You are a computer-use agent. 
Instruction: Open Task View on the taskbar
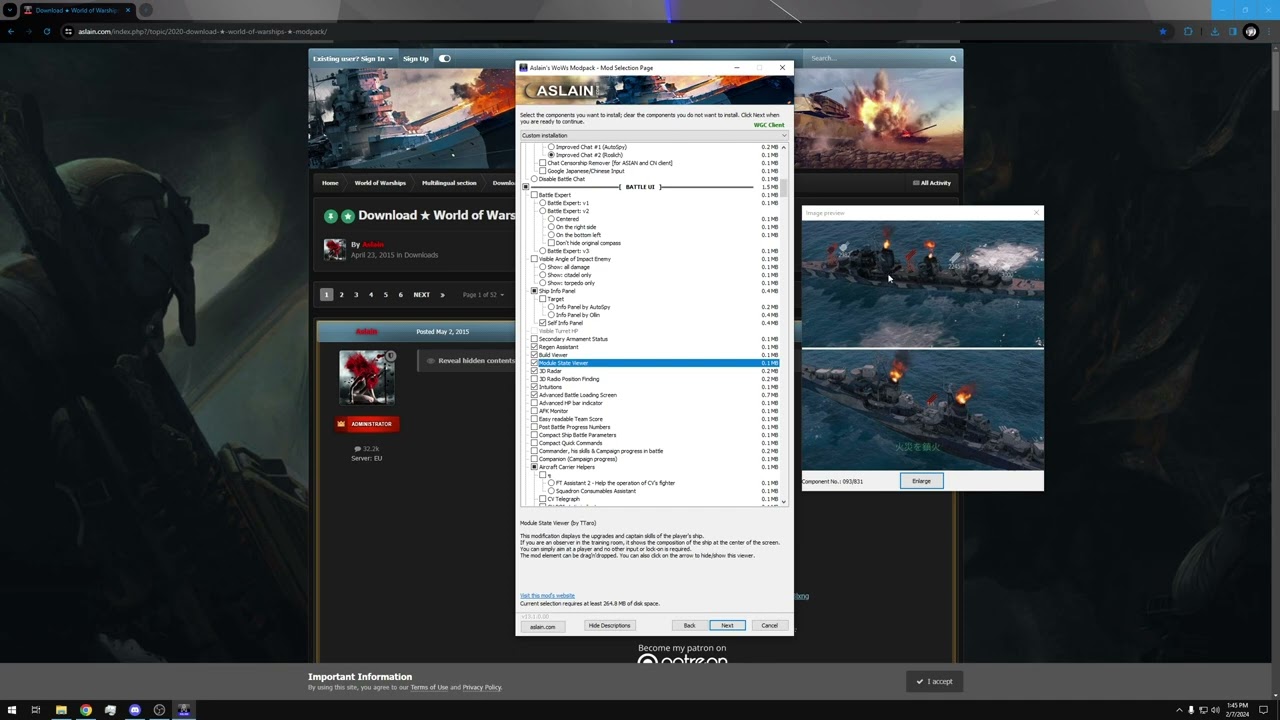[x=36, y=710]
